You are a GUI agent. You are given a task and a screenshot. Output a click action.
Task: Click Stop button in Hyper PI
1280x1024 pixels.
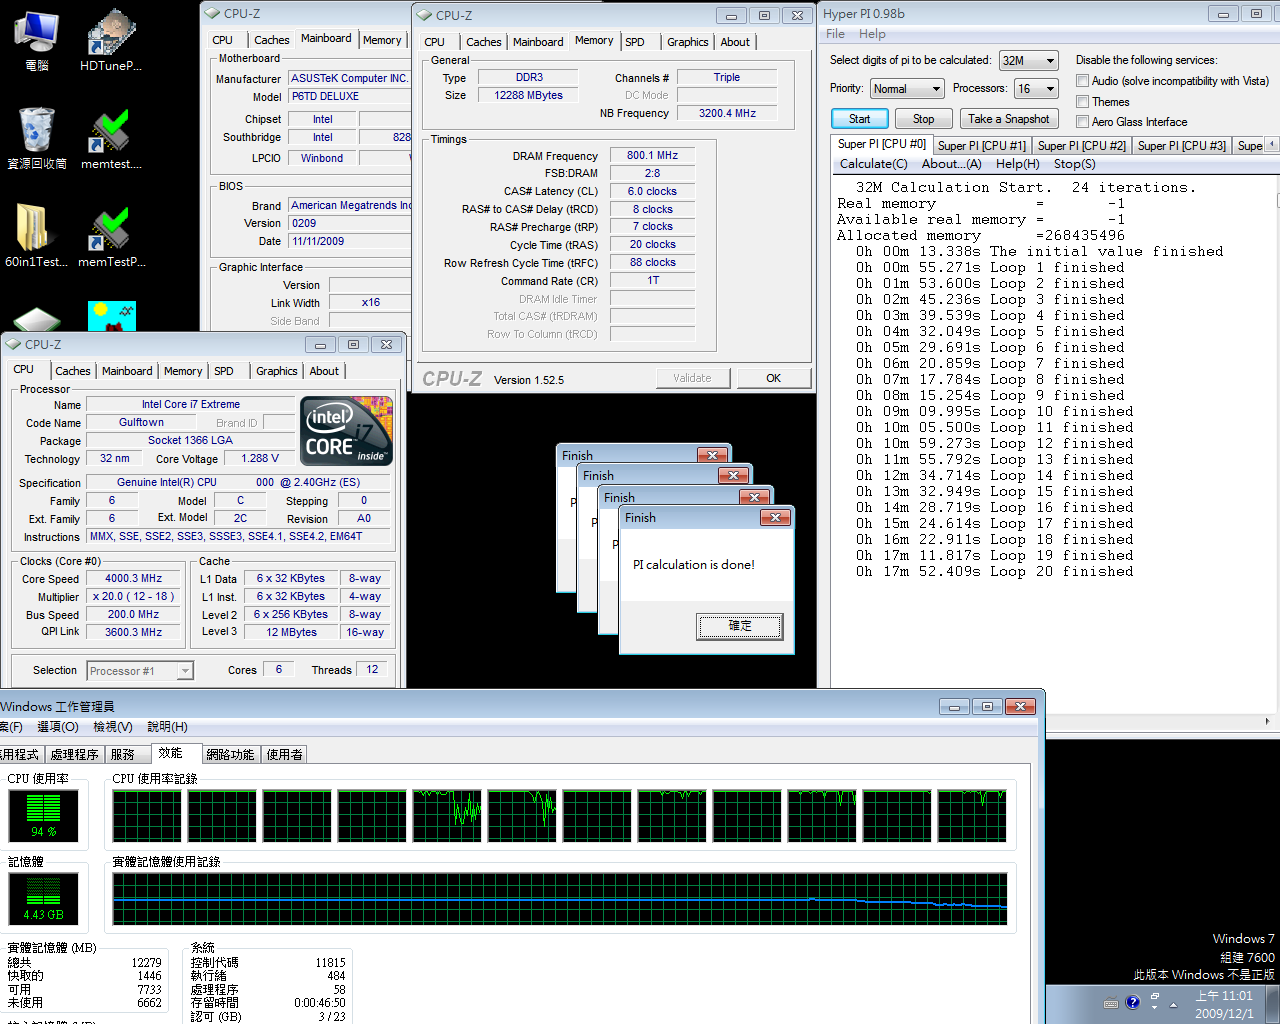click(x=923, y=119)
